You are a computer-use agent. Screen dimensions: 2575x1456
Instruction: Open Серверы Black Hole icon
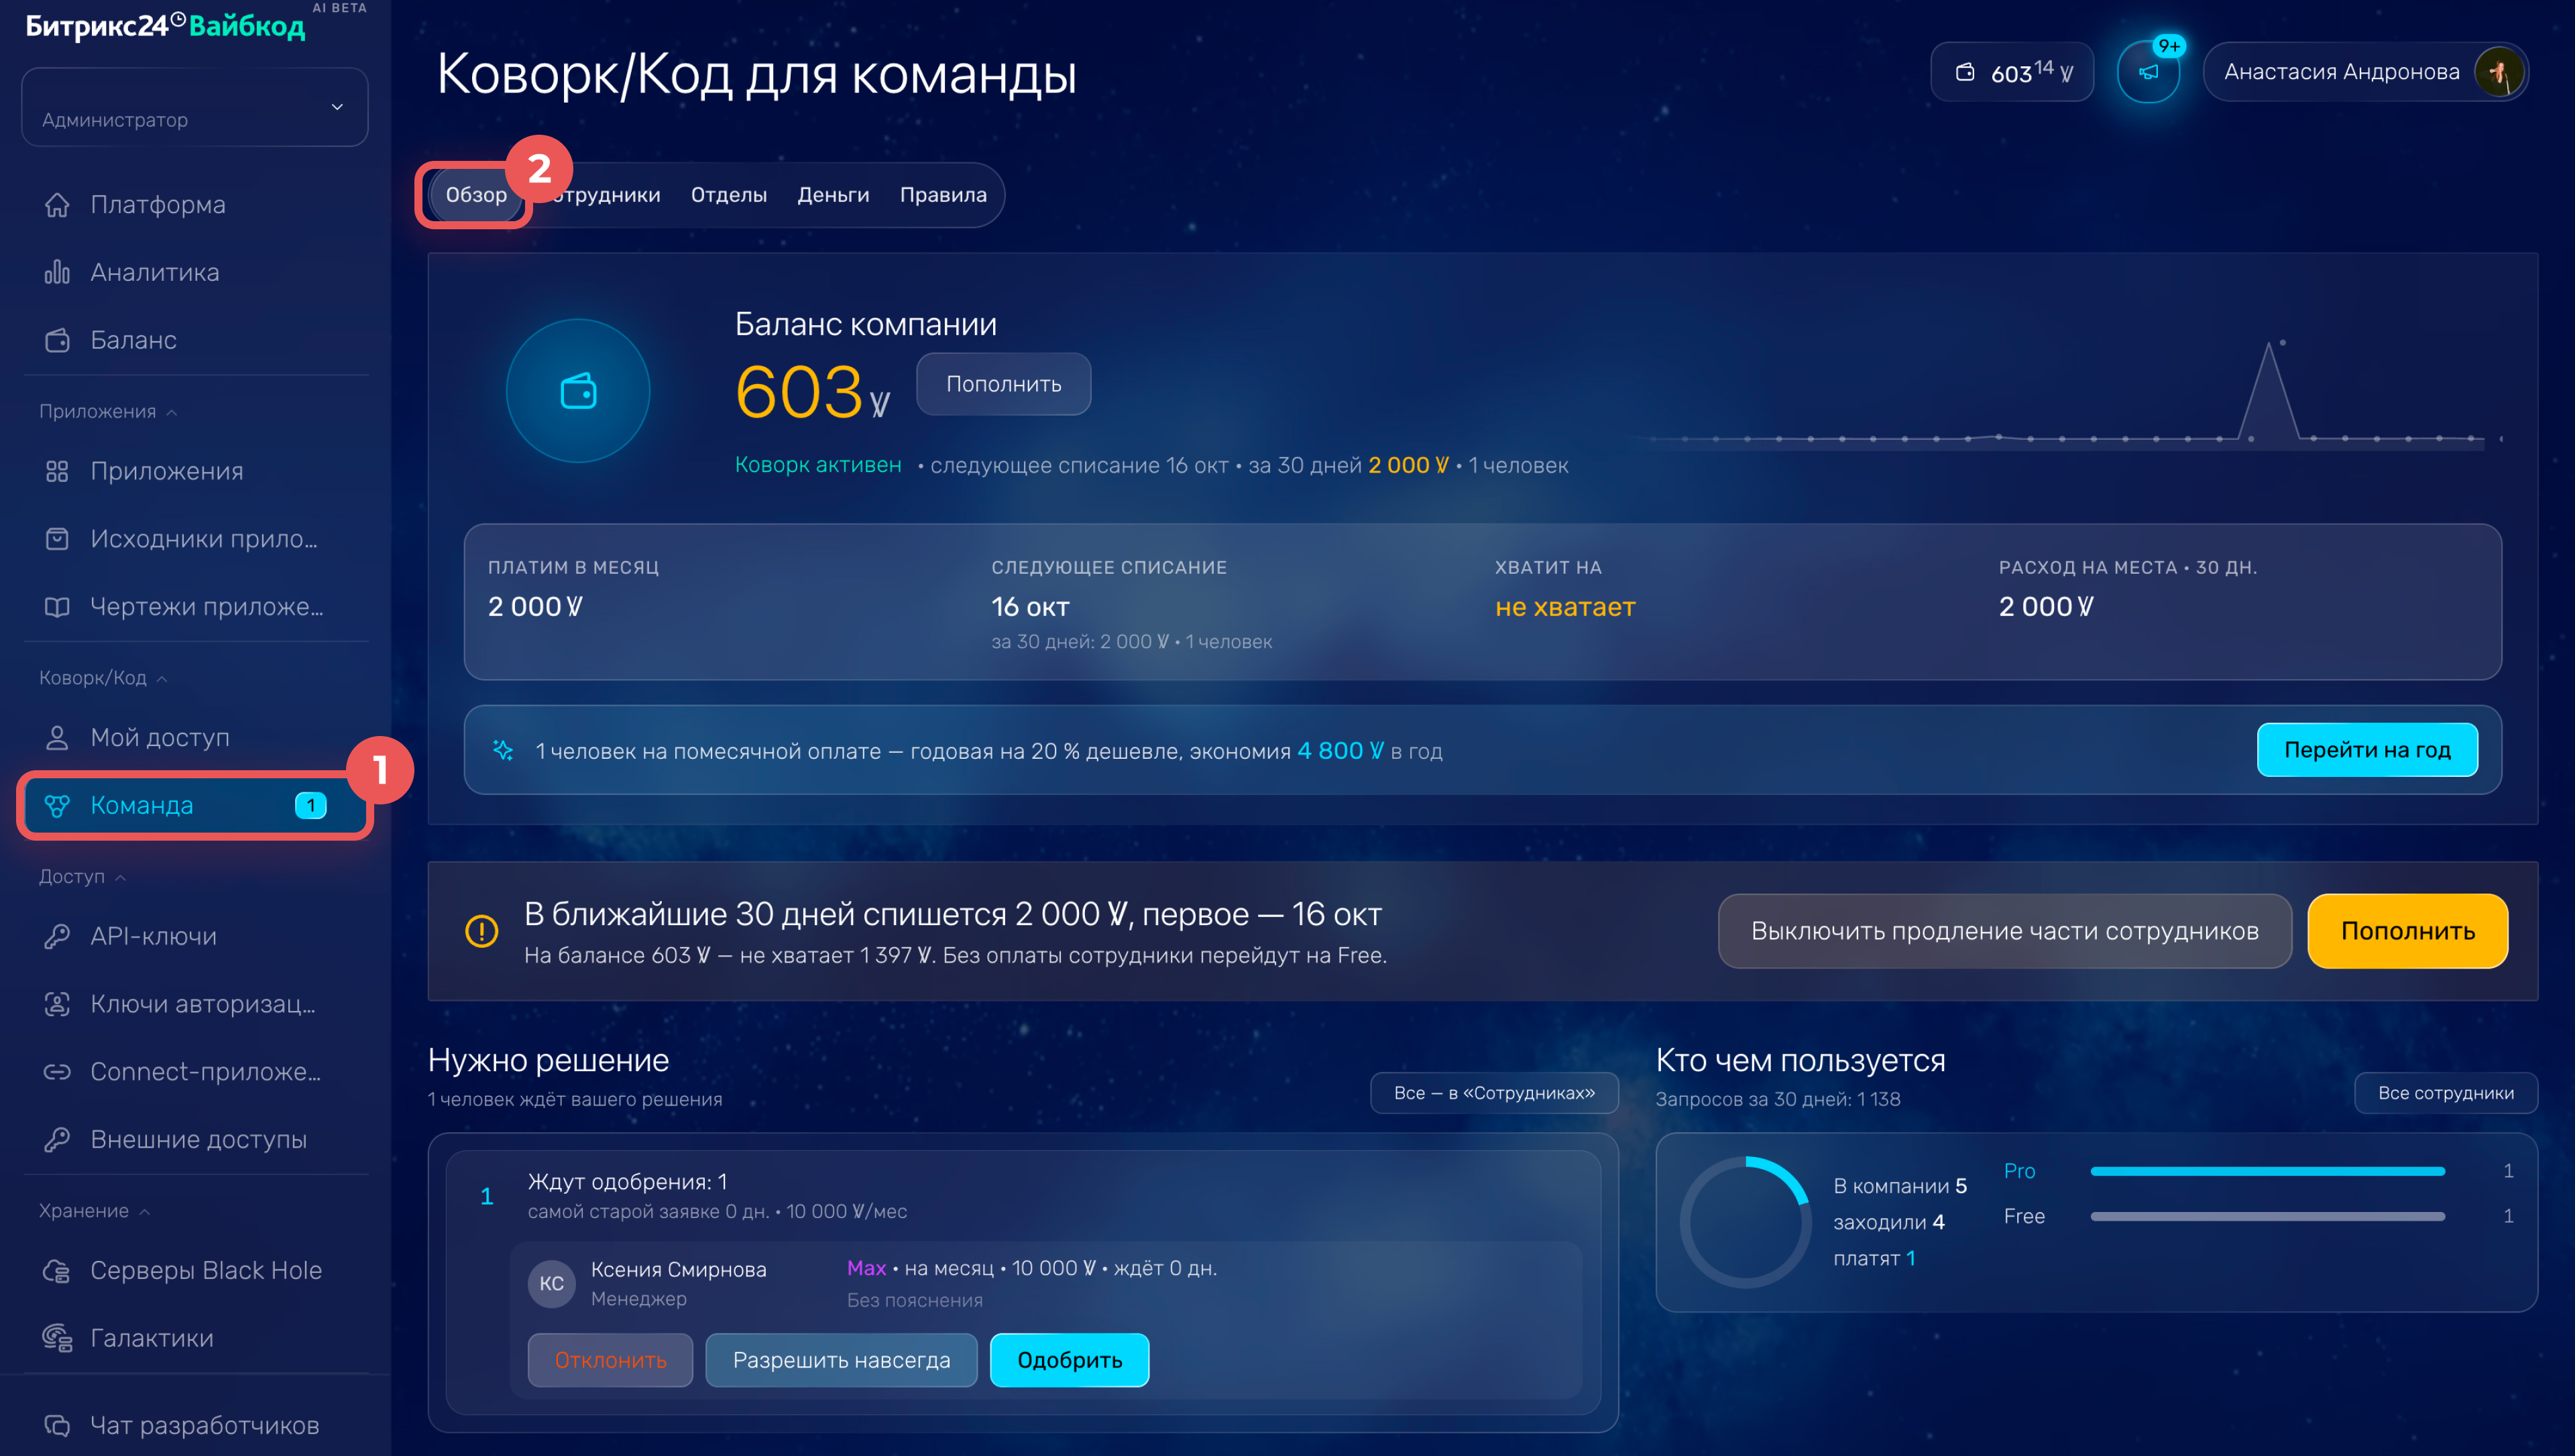tap(57, 1271)
